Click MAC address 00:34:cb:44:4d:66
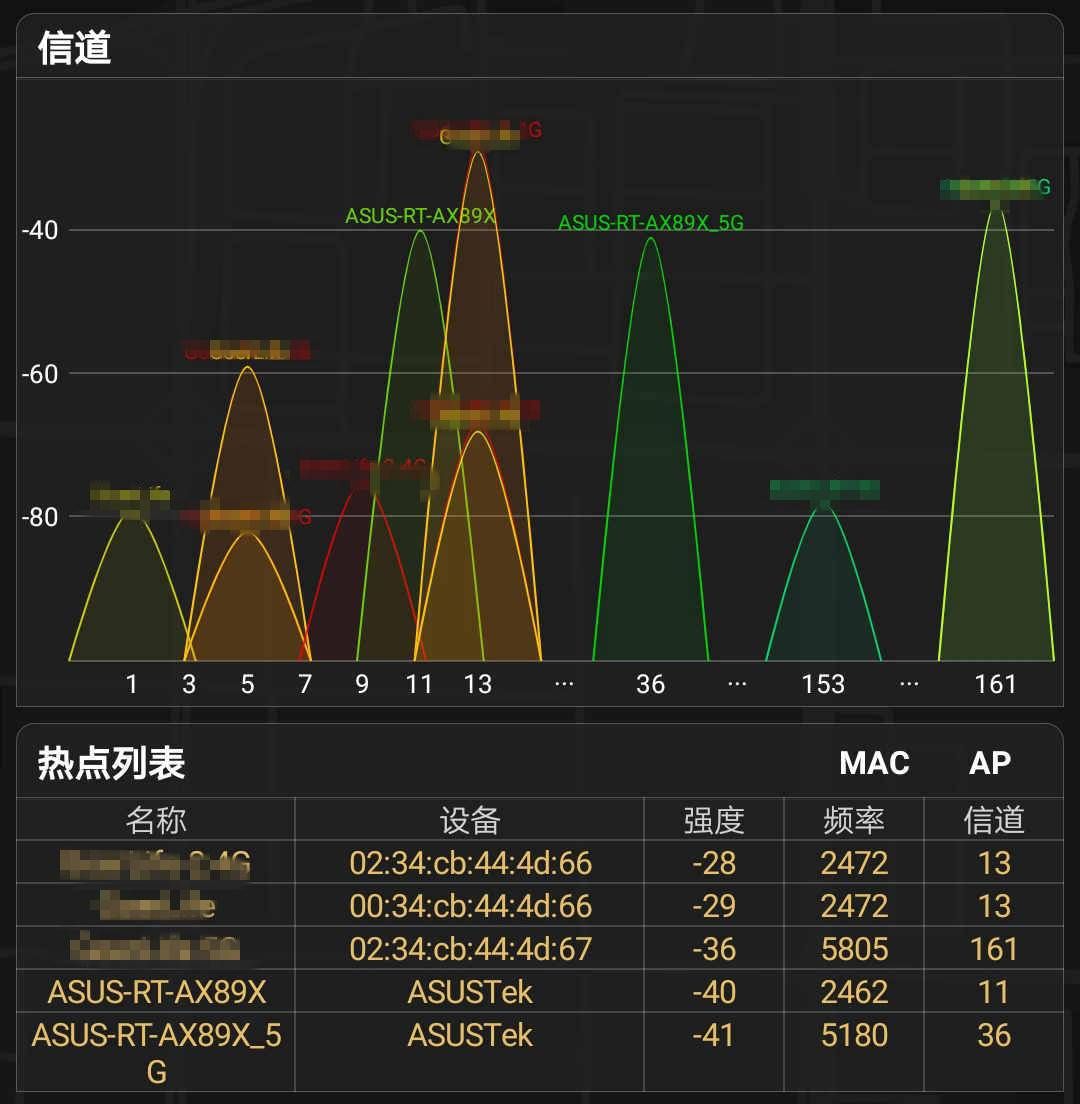 pos(470,906)
